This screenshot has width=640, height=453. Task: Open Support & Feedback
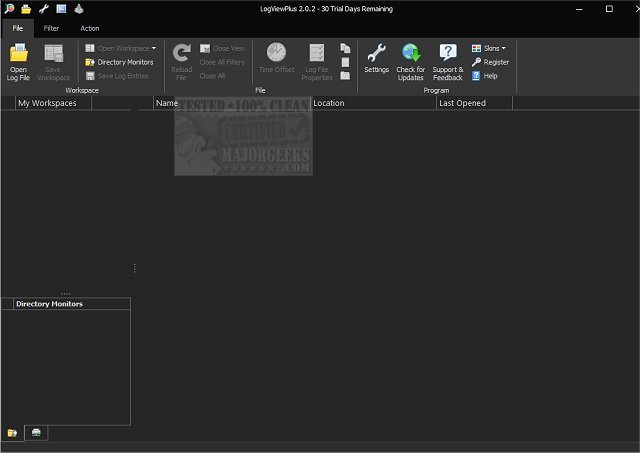tap(448, 62)
